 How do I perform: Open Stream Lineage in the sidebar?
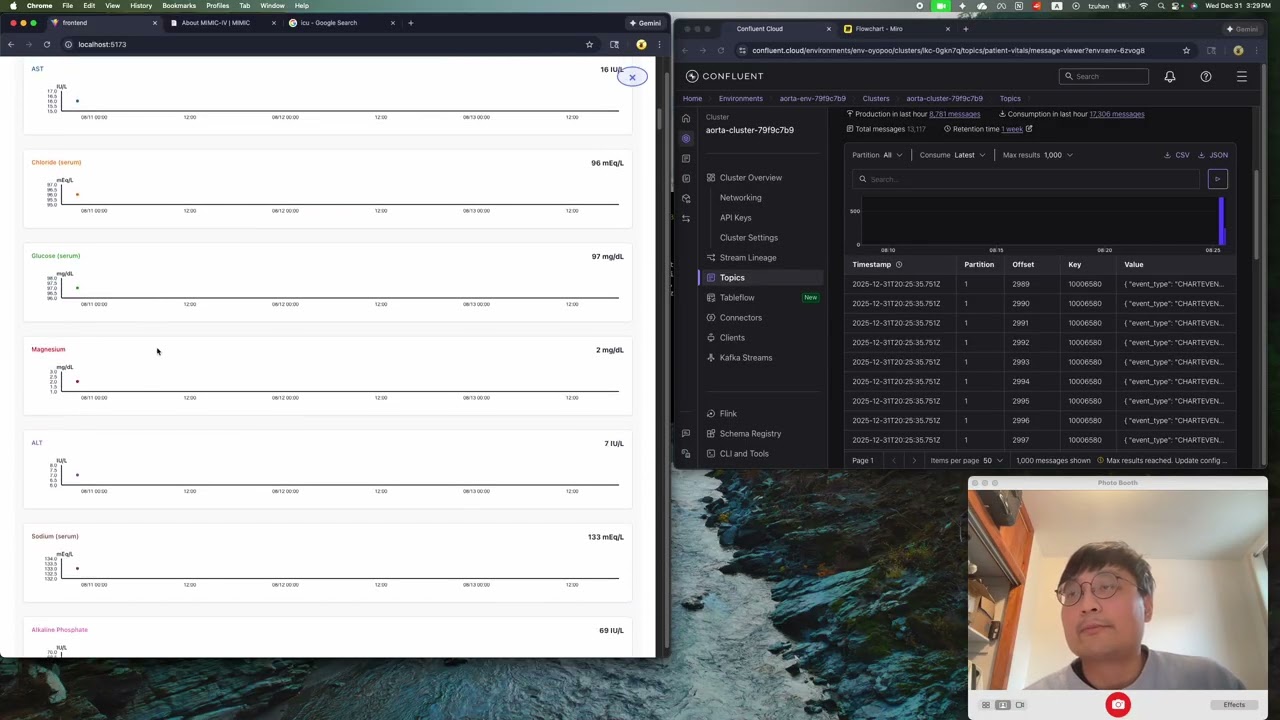(748, 258)
